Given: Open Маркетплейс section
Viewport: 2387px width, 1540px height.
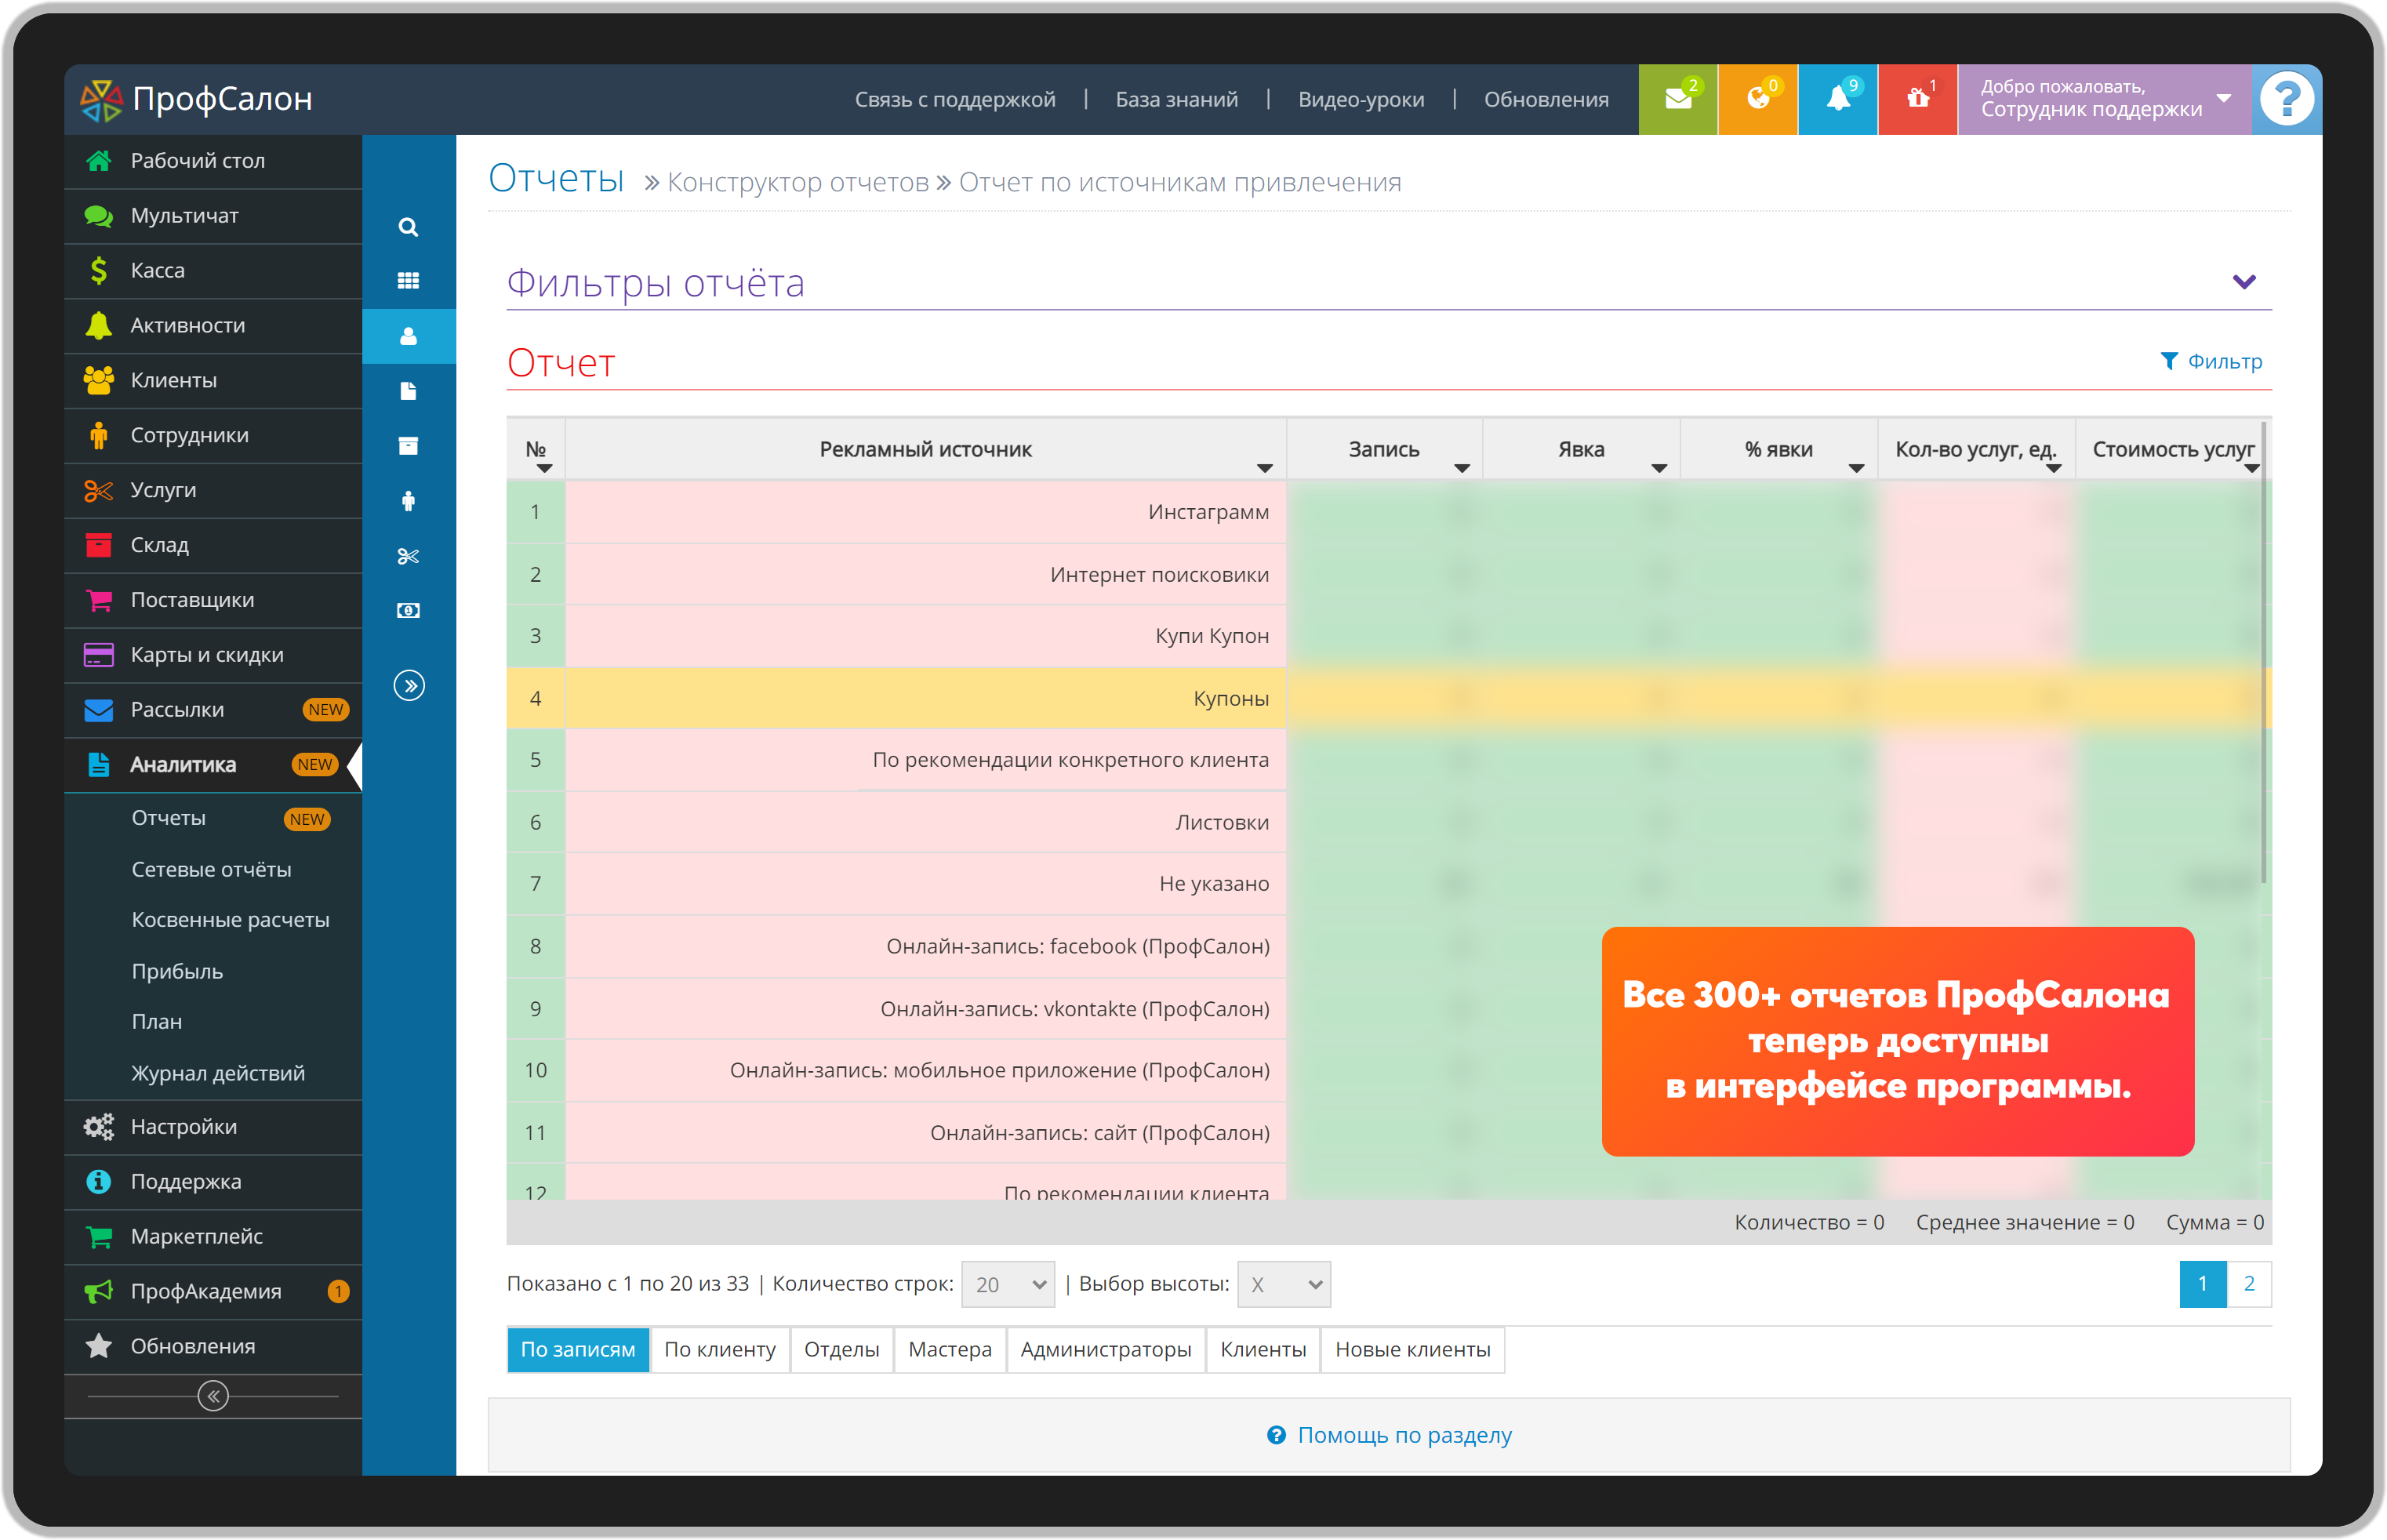Looking at the screenshot, I should (213, 1237).
